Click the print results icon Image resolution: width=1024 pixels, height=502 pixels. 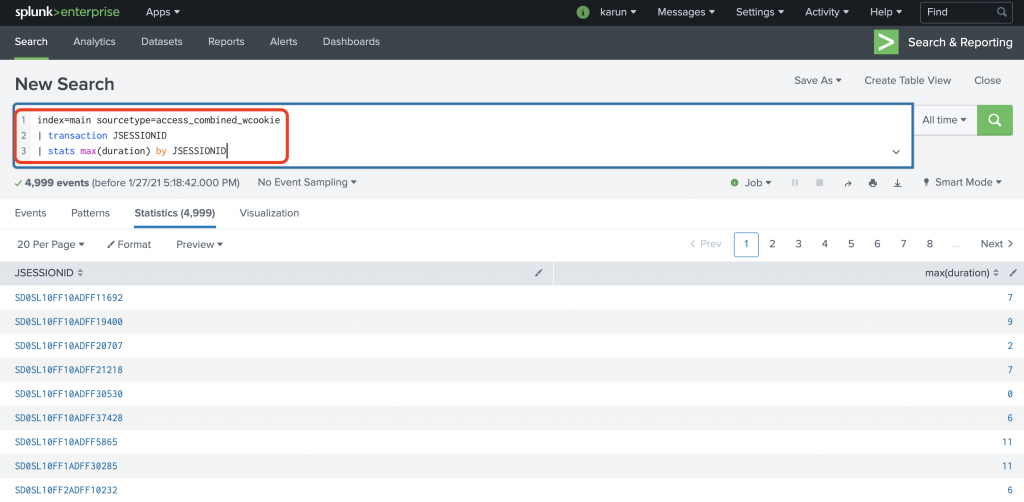873,183
